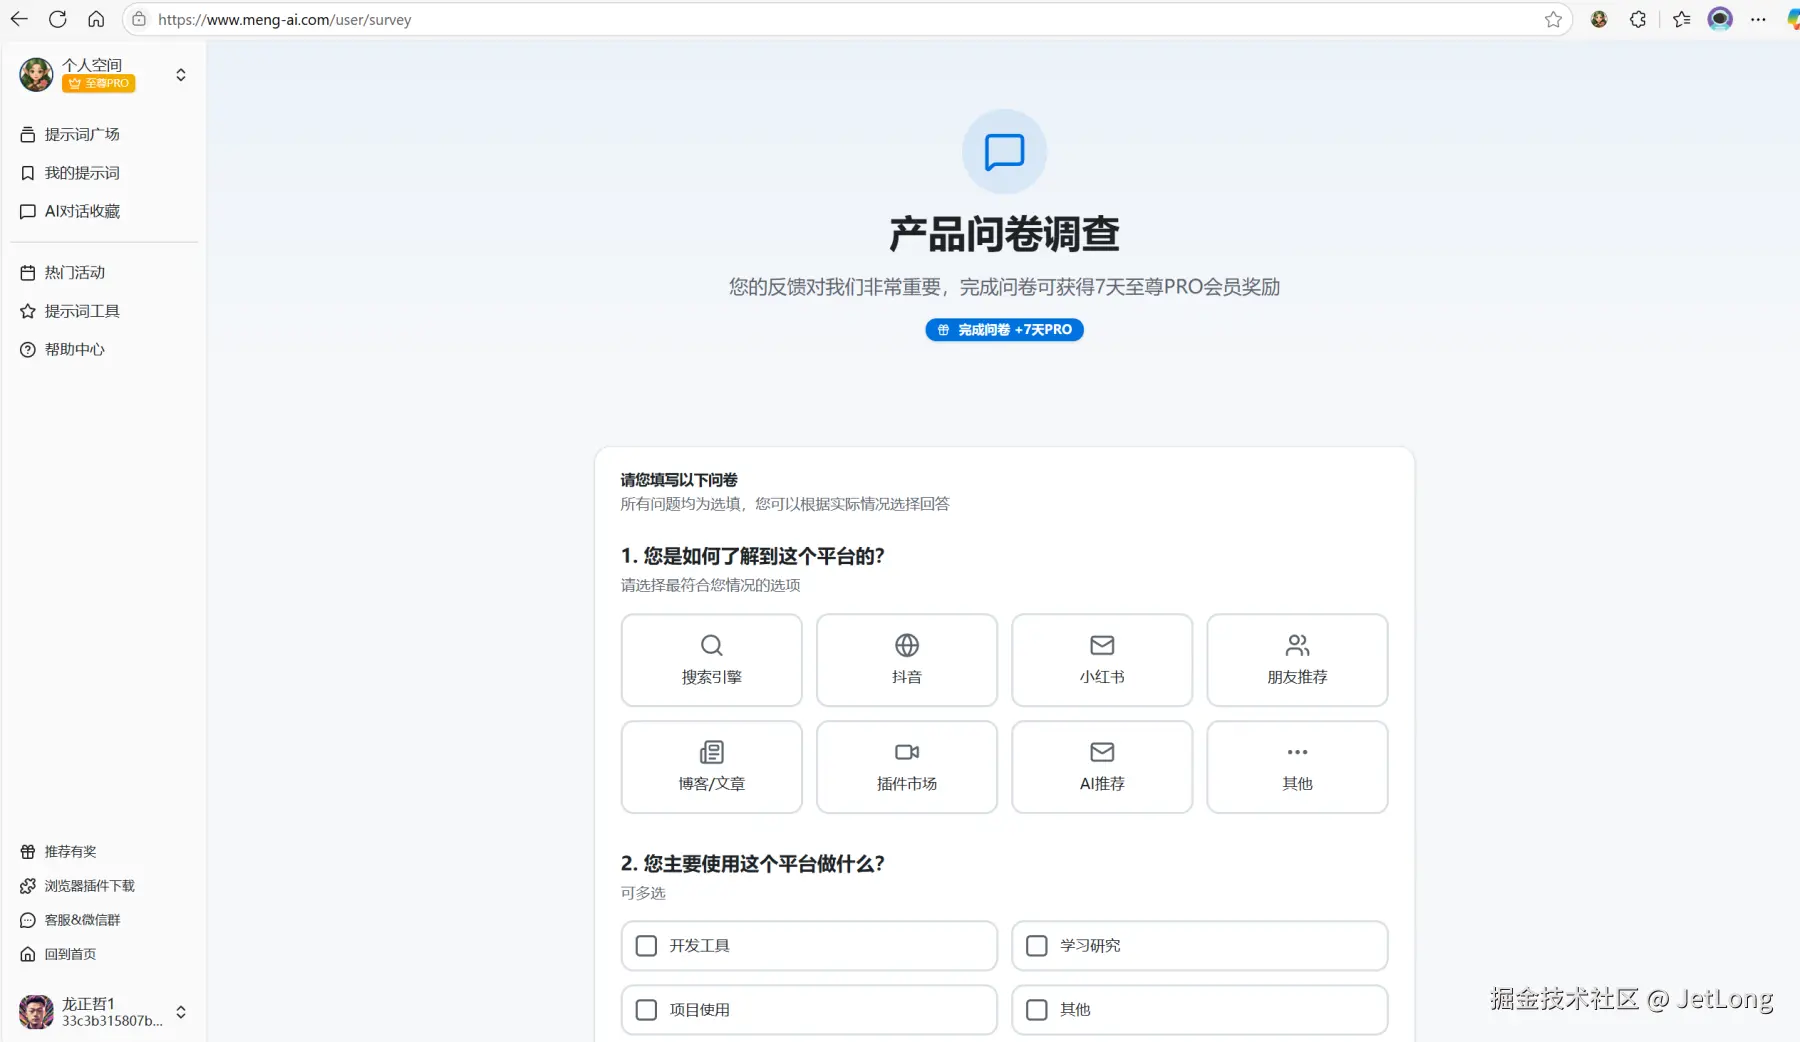Click 推荐有奖 link
The width and height of the screenshot is (1800, 1042).
point(70,852)
